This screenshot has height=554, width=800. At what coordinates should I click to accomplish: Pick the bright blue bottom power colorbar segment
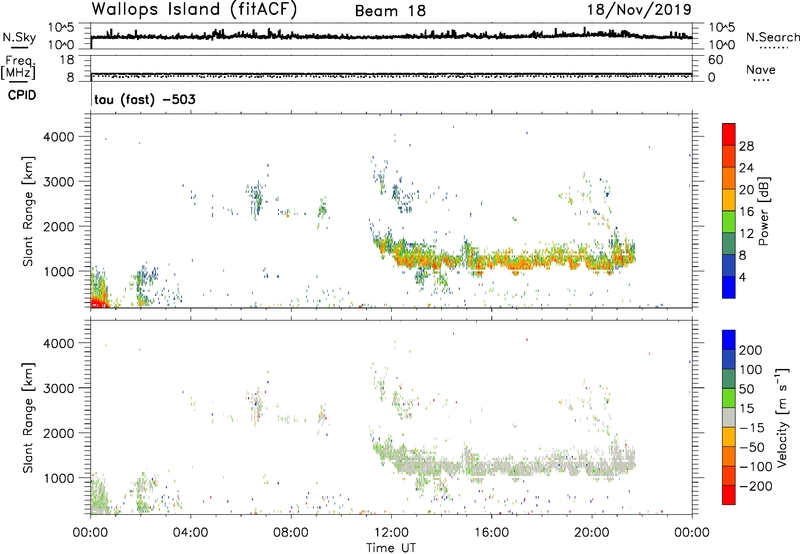point(729,287)
